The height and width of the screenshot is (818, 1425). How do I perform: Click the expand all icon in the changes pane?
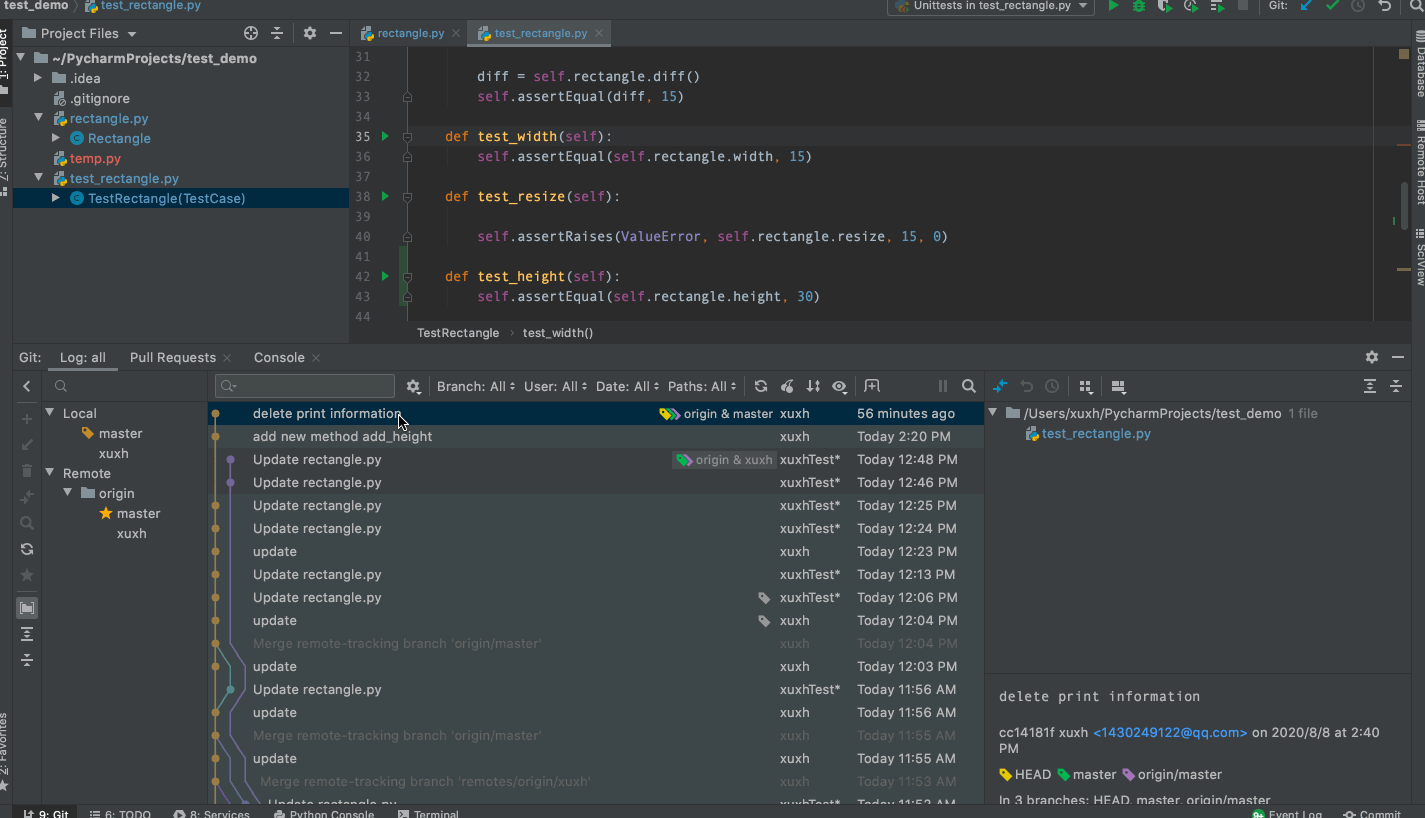[1370, 386]
